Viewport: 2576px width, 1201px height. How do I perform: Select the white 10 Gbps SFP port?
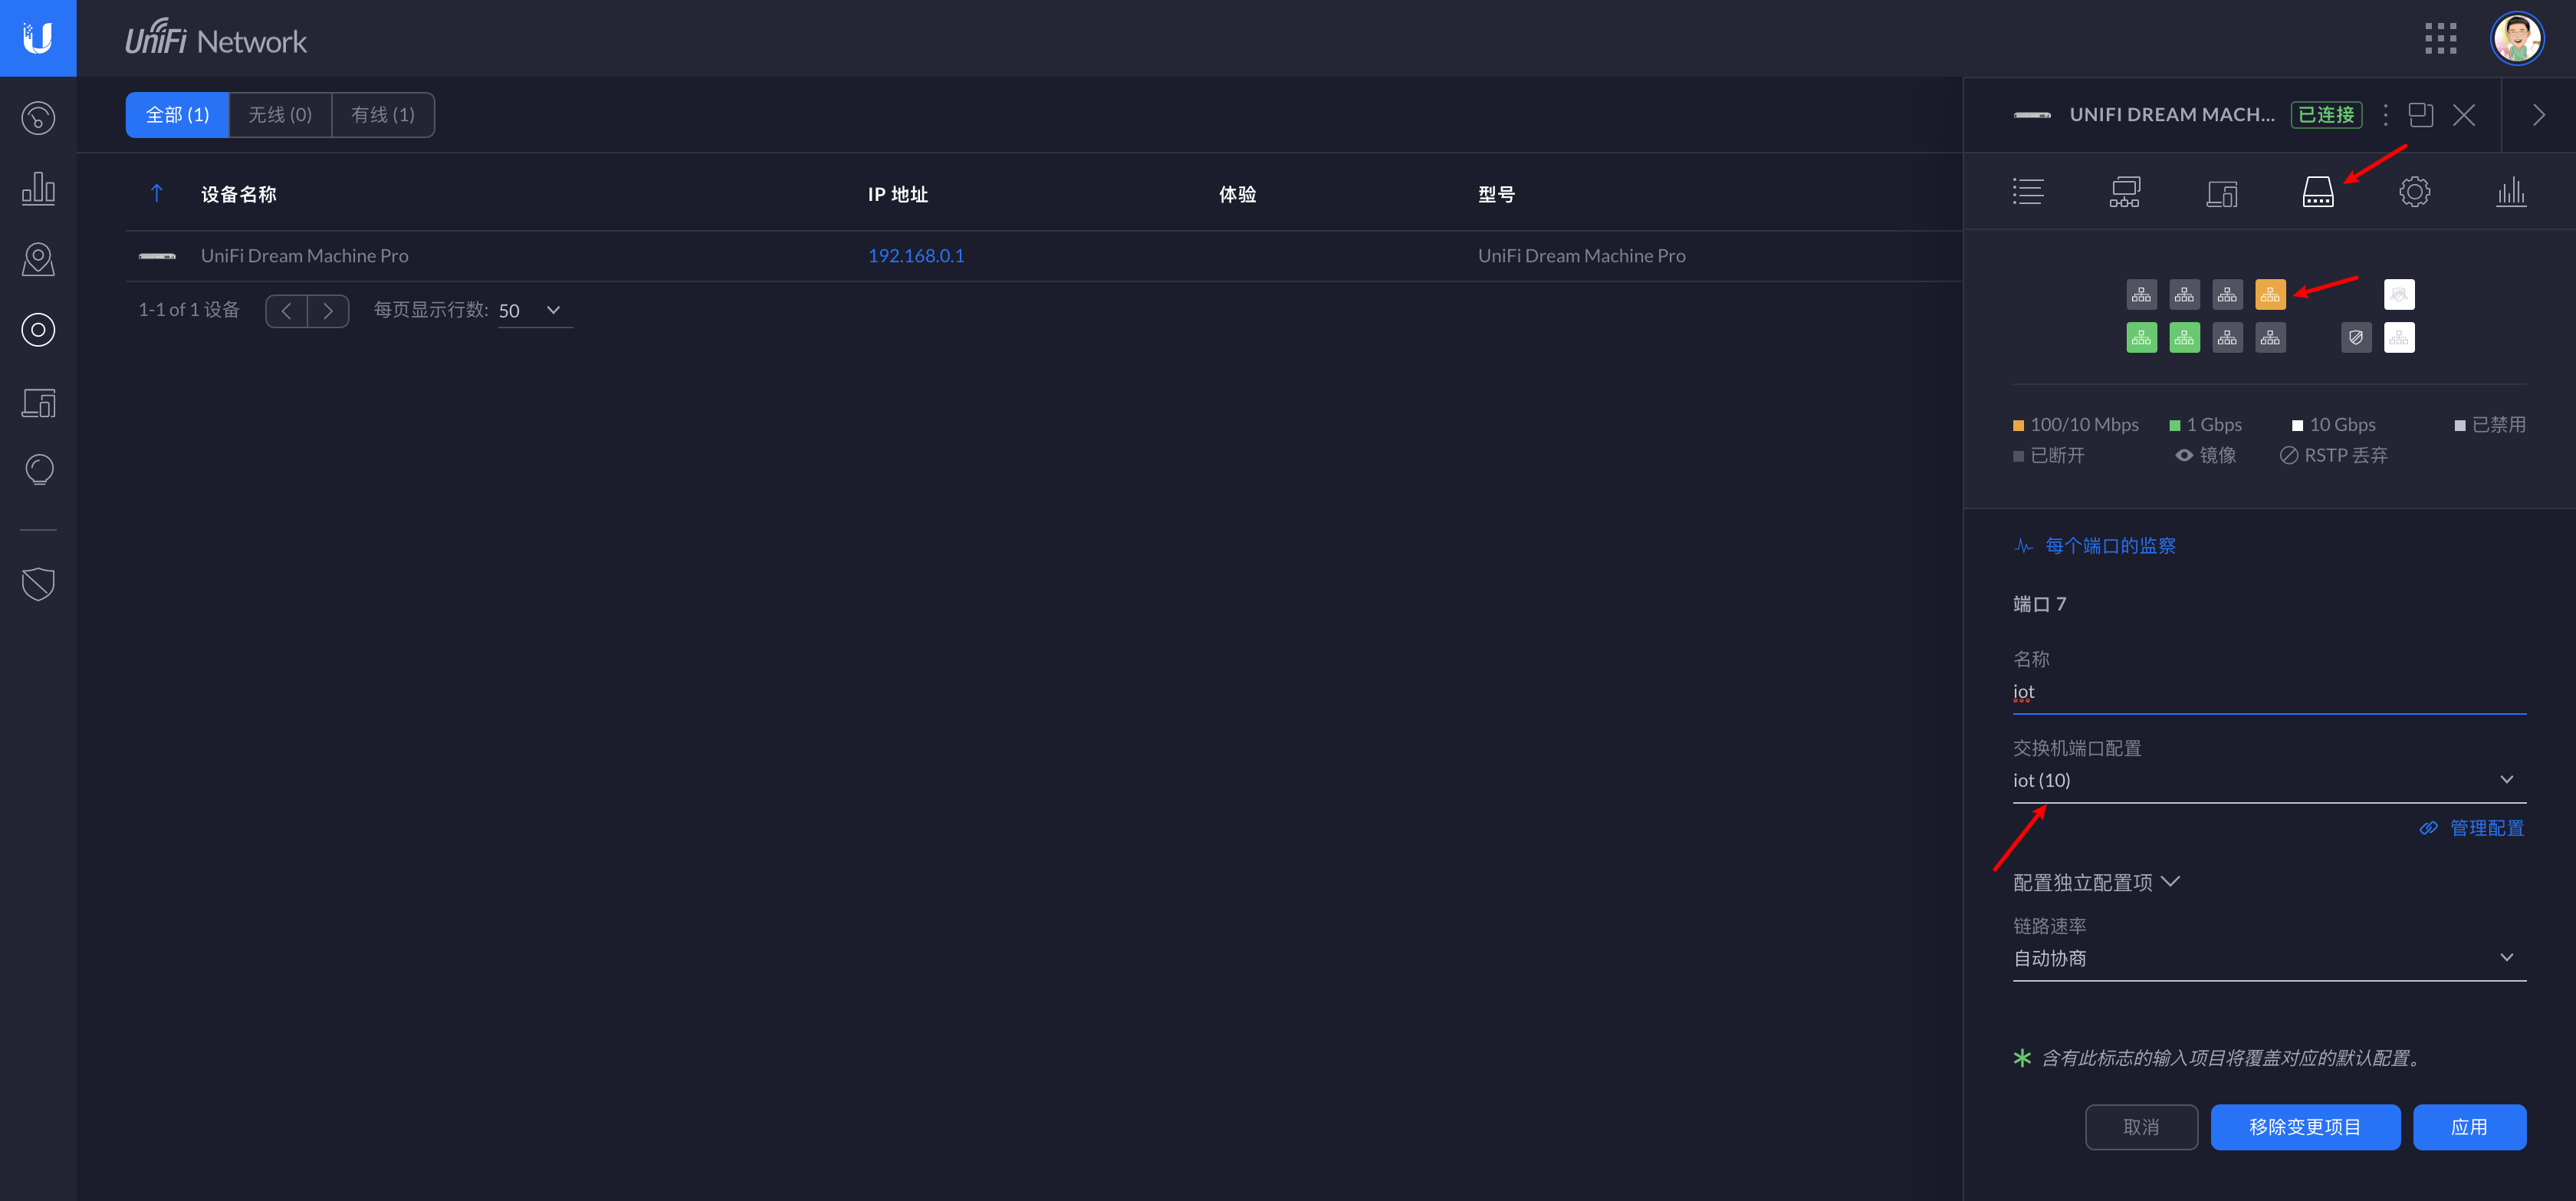click(x=2398, y=338)
